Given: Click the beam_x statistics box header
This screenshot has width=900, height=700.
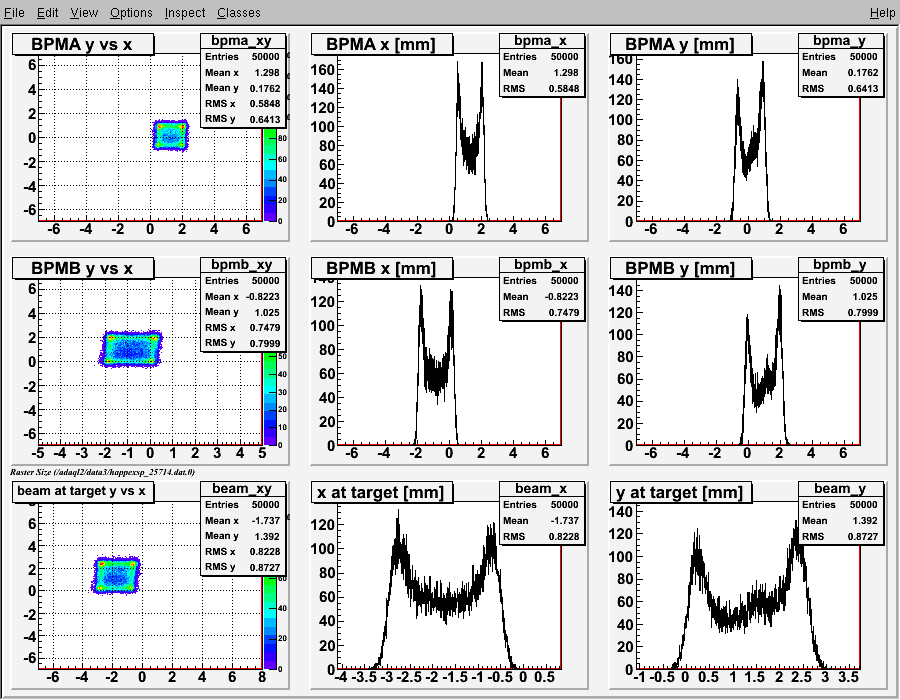Looking at the screenshot, I should click(541, 488).
